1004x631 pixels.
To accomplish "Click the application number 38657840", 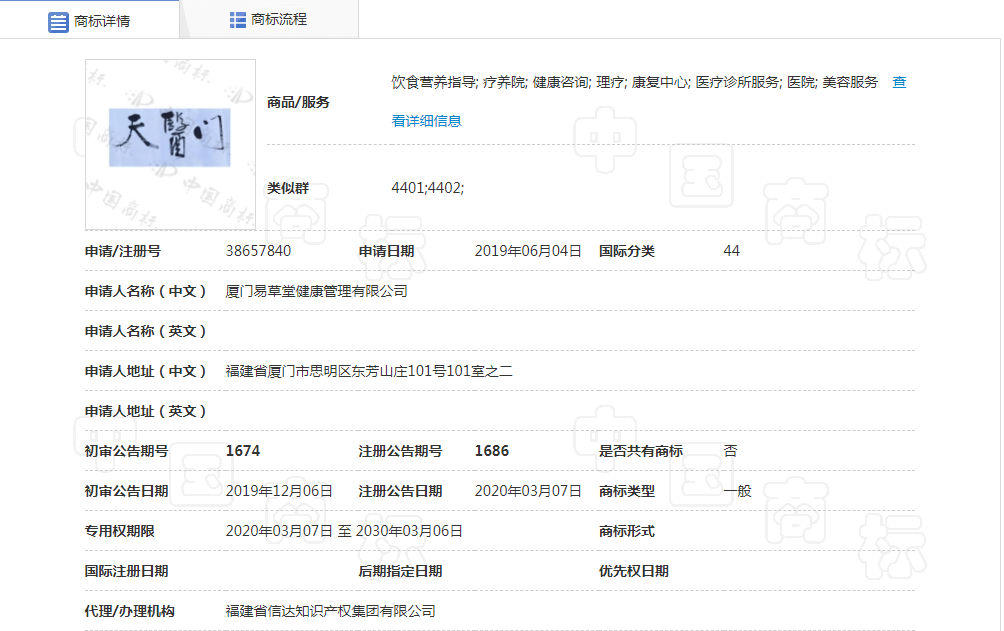I will tap(258, 251).
